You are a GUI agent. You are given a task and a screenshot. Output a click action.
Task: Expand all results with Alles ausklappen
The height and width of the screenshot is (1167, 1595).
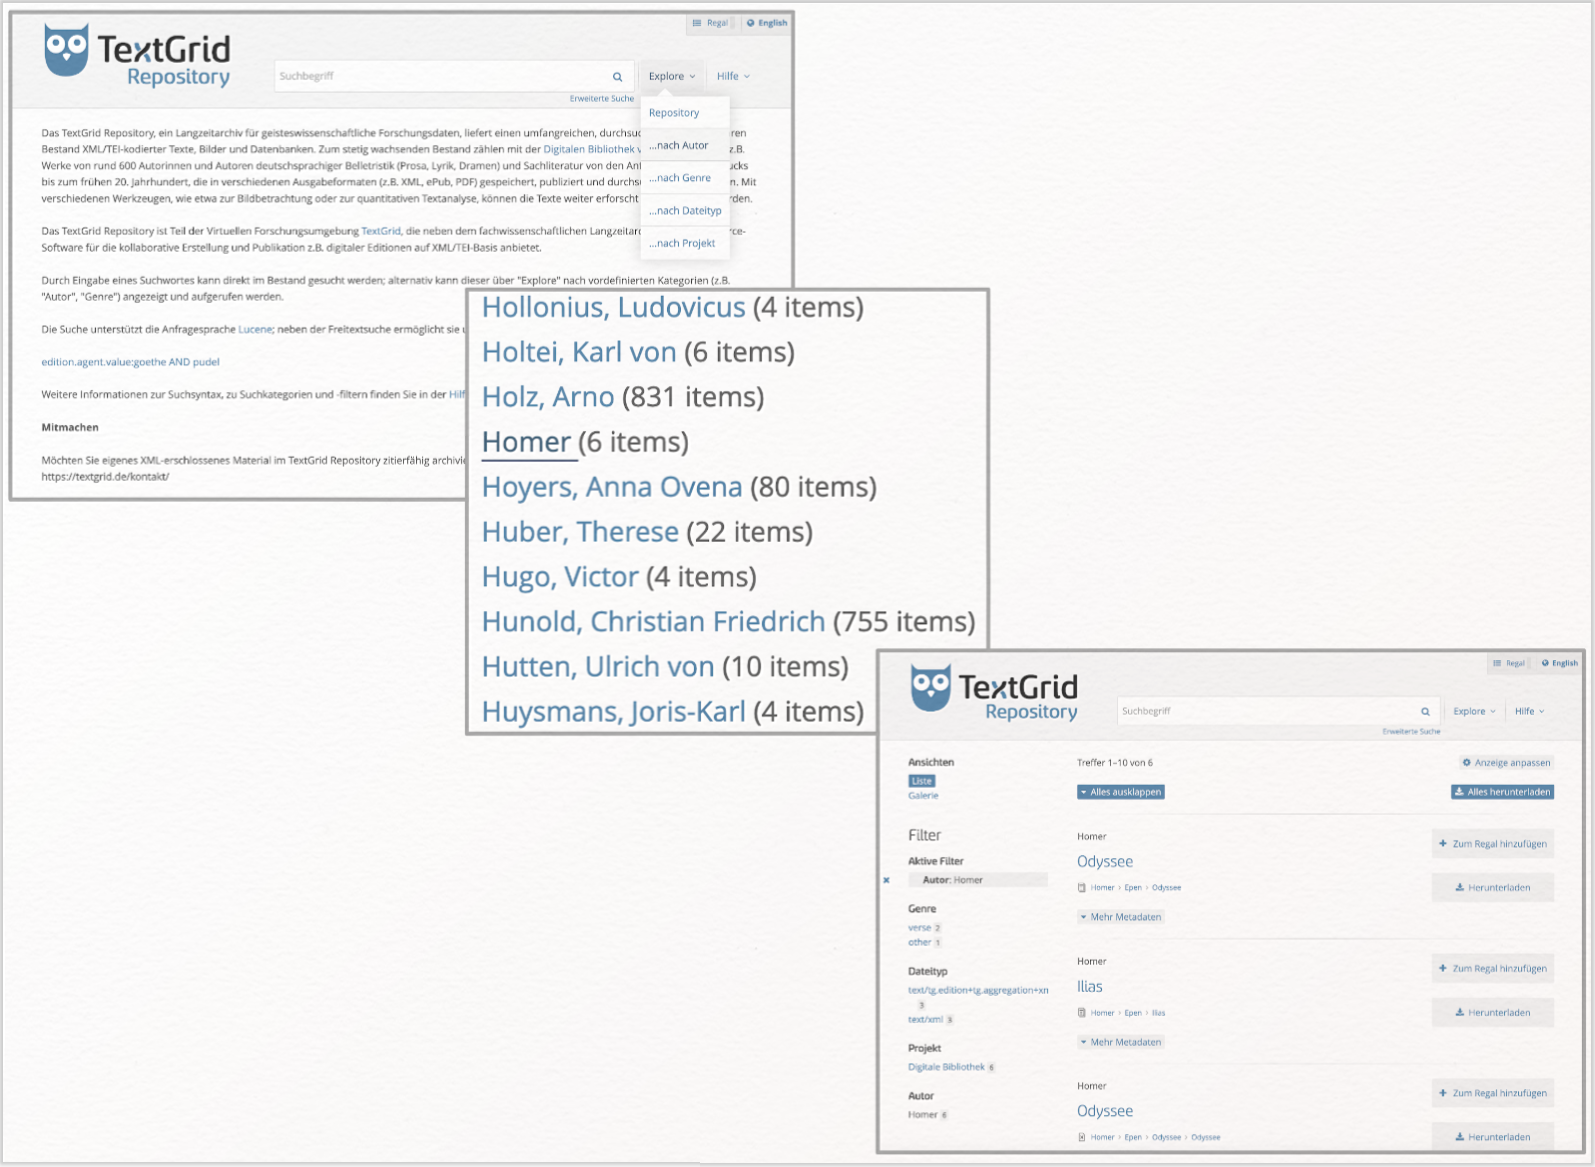1120,792
